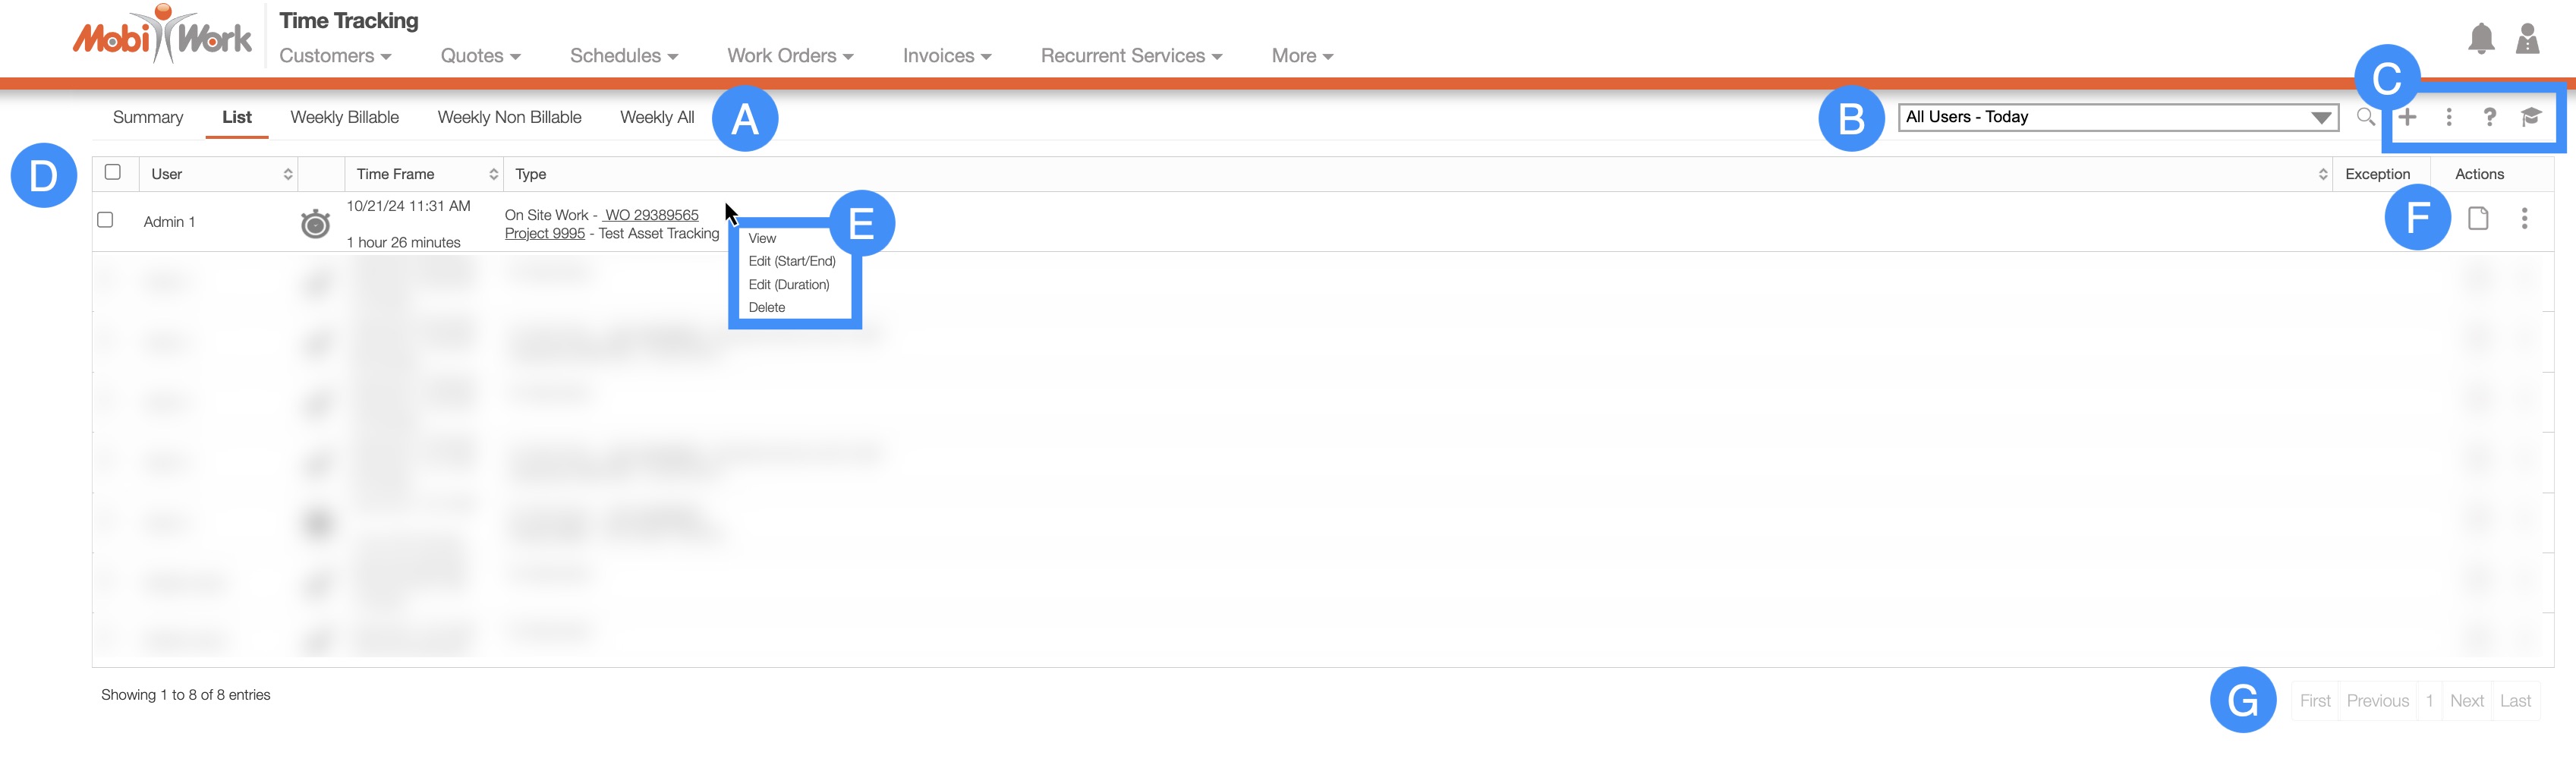Image resolution: width=2576 pixels, height=765 pixels.
Task: Click the stopwatch icon in Admin 1 row
Action: pos(315,223)
